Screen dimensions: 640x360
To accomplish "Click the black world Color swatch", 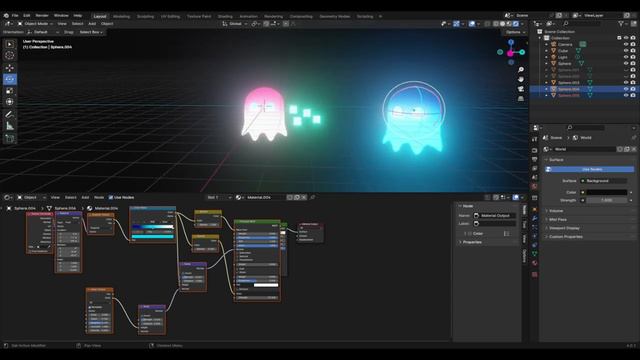I will click(x=607, y=192).
